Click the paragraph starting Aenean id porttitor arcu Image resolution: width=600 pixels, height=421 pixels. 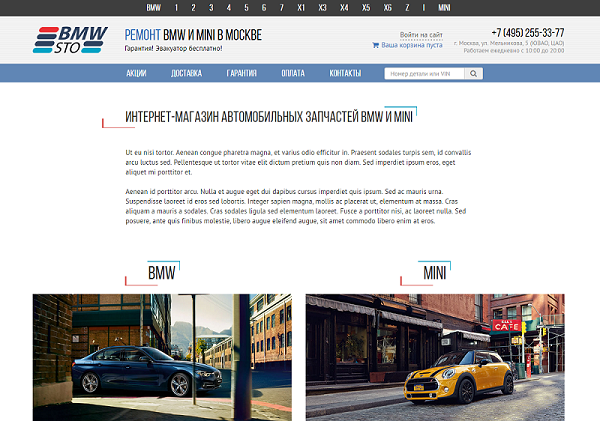pos(296,206)
